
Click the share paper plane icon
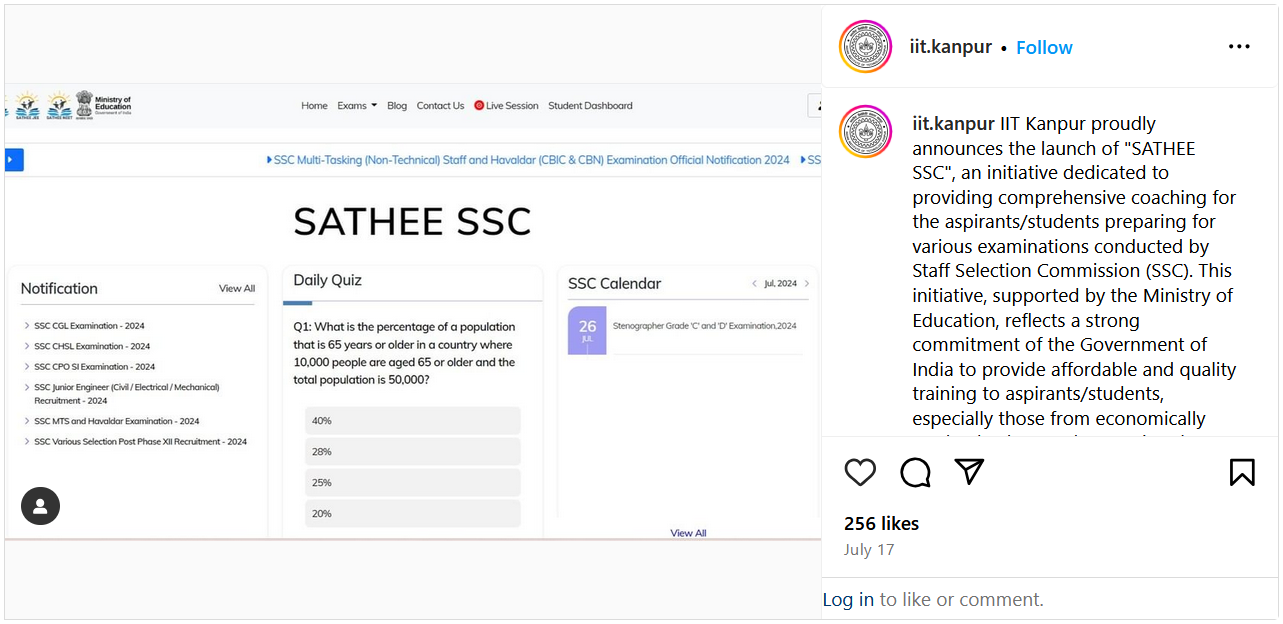tap(969, 471)
